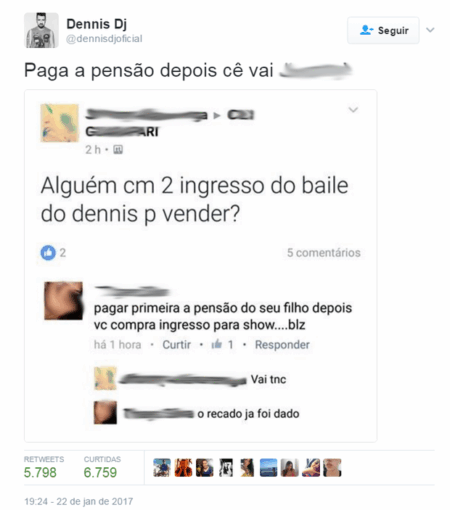This screenshot has width=450, height=510.
Task: Click the first liker avatar in the row
Action: [162, 467]
